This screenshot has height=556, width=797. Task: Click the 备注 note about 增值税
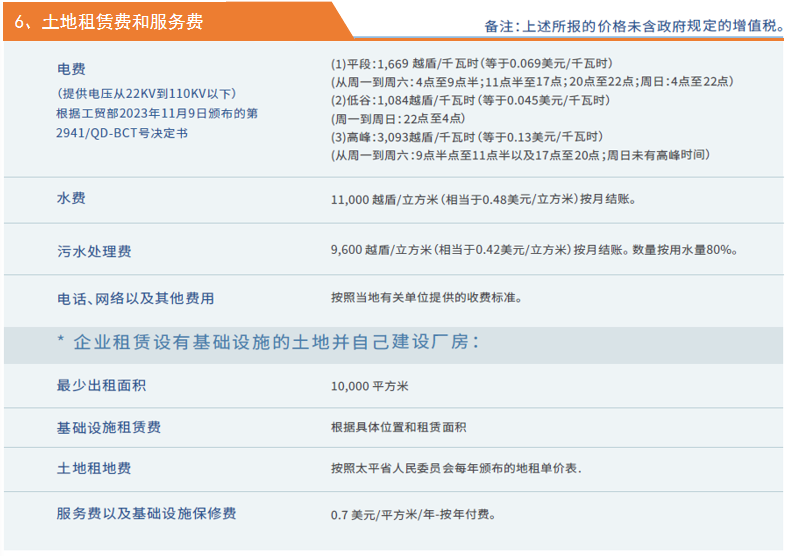[634, 26]
